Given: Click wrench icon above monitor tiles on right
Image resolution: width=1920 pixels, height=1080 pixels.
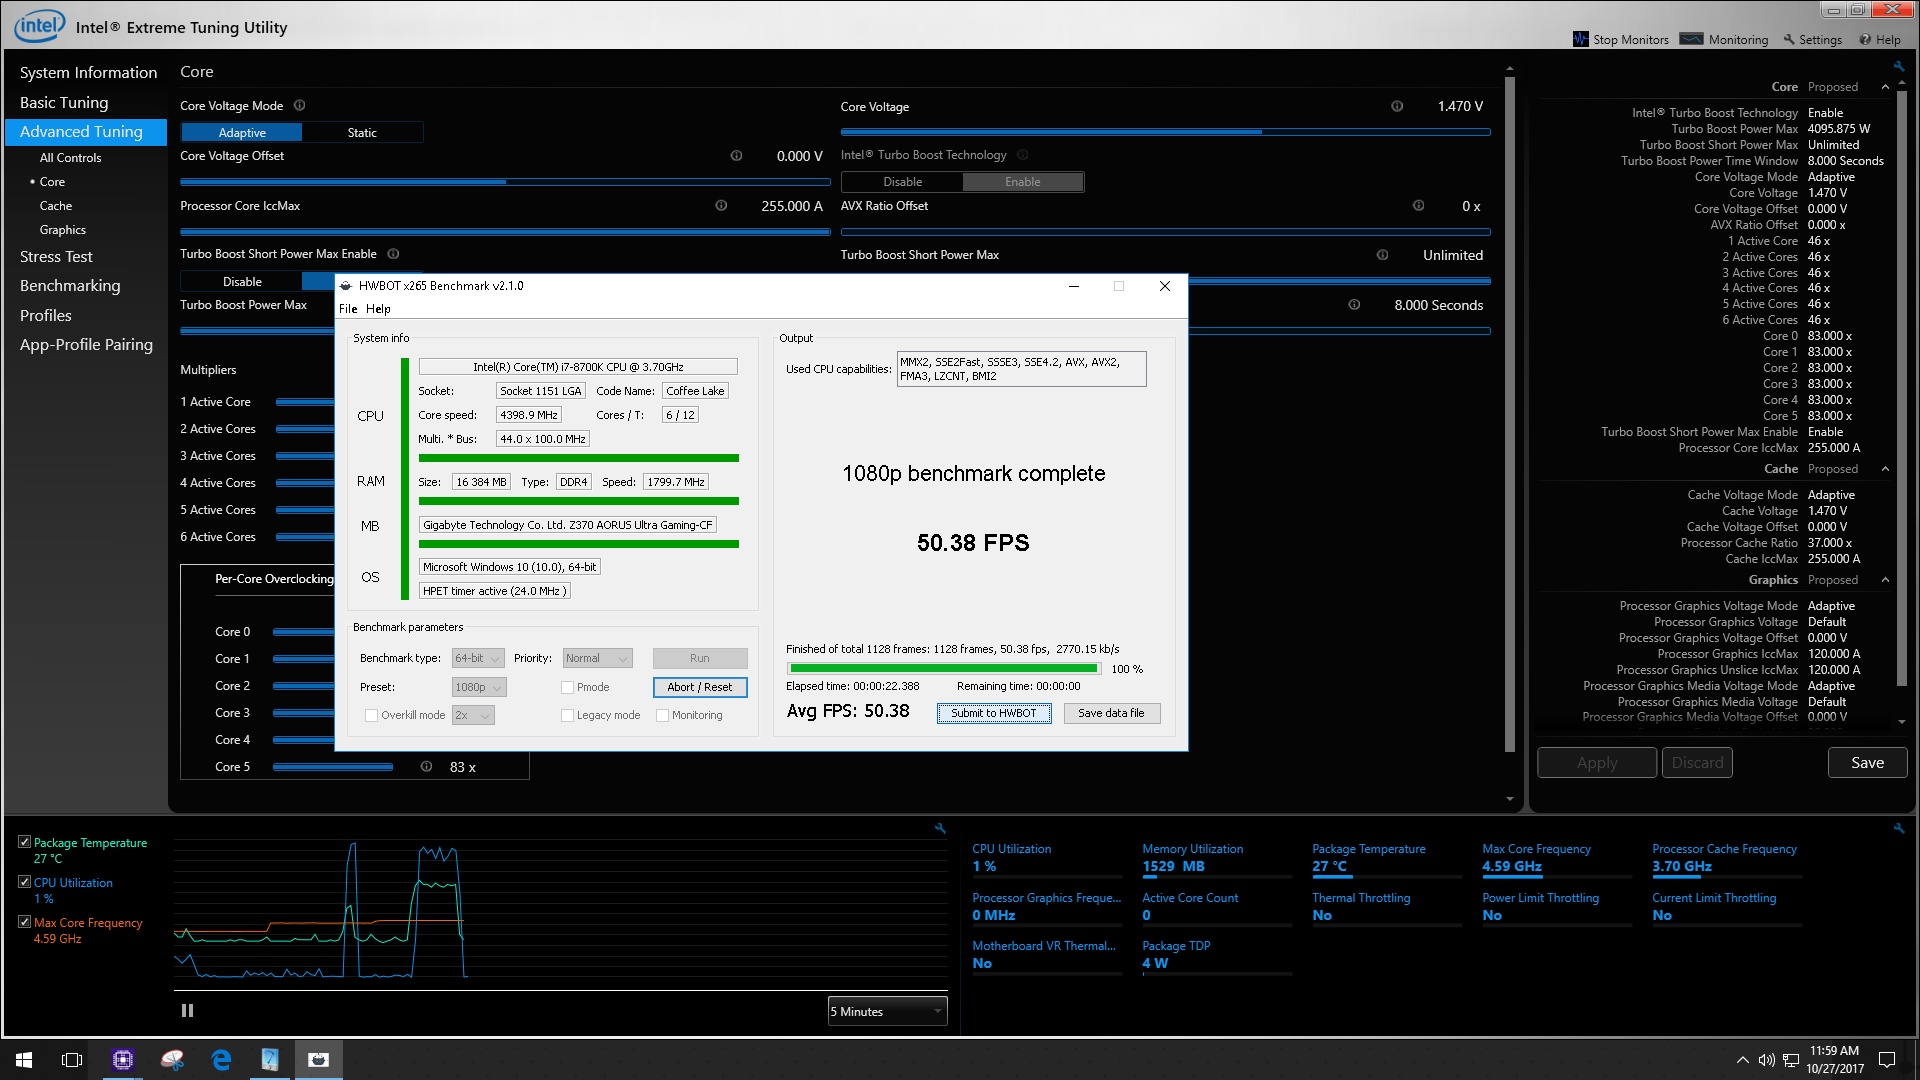Looking at the screenshot, I should [x=1899, y=828].
